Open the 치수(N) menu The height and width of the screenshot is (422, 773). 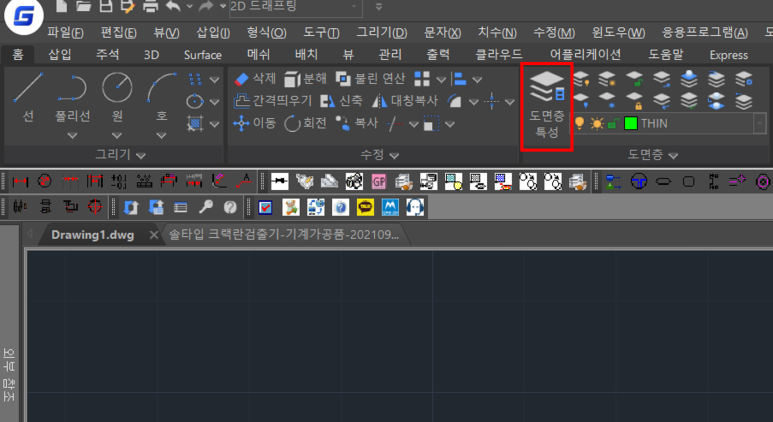point(497,33)
